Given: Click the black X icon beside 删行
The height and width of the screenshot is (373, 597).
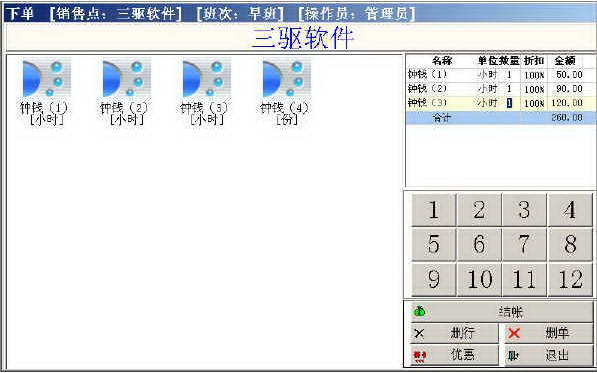Looking at the screenshot, I should (x=419, y=334).
